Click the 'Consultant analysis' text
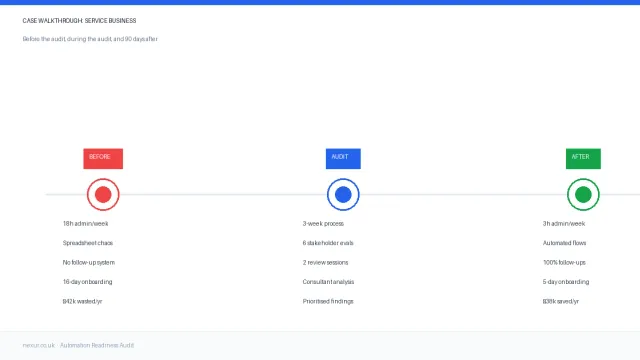This screenshot has height=360, width=640. pyautogui.click(x=328, y=282)
